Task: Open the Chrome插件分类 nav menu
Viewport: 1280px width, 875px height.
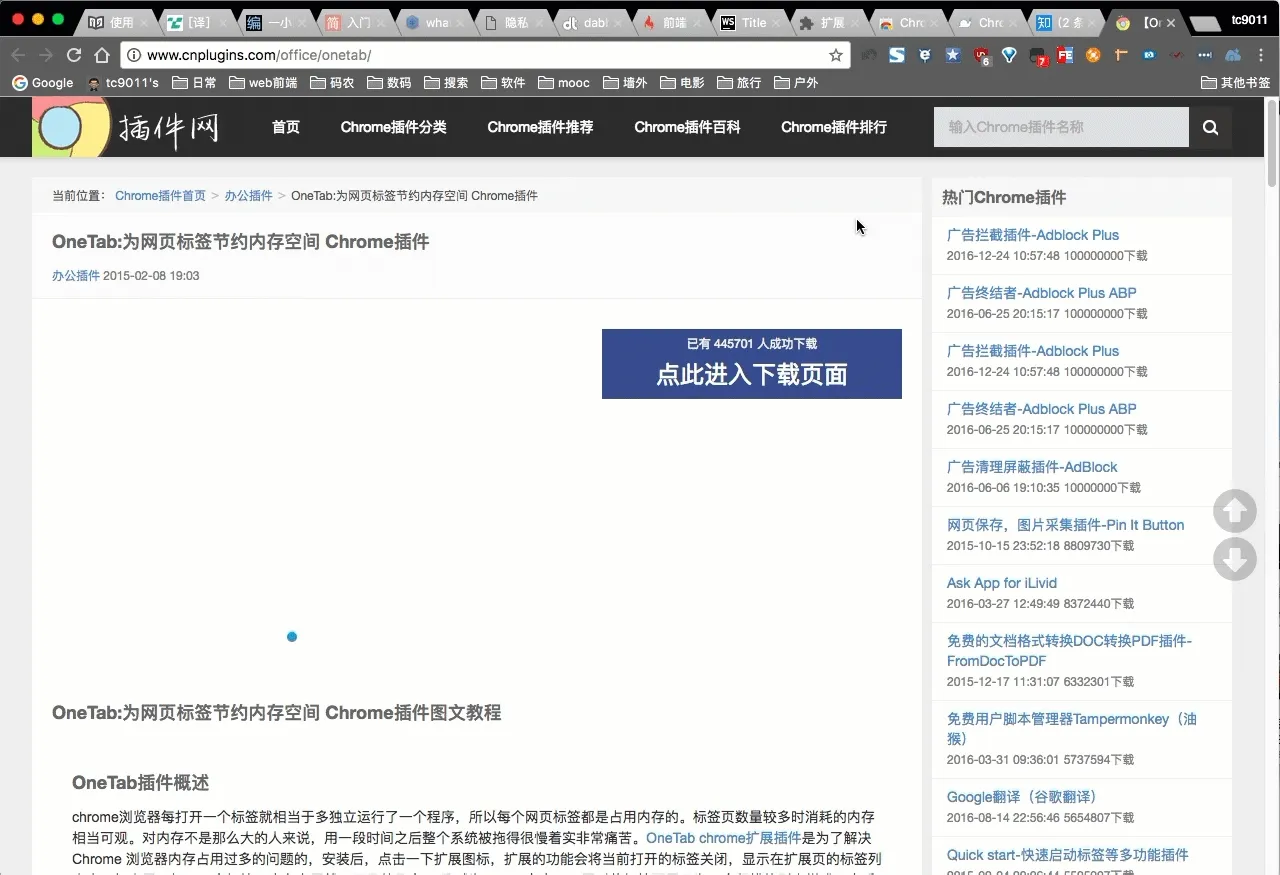Action: pos(393,127)
